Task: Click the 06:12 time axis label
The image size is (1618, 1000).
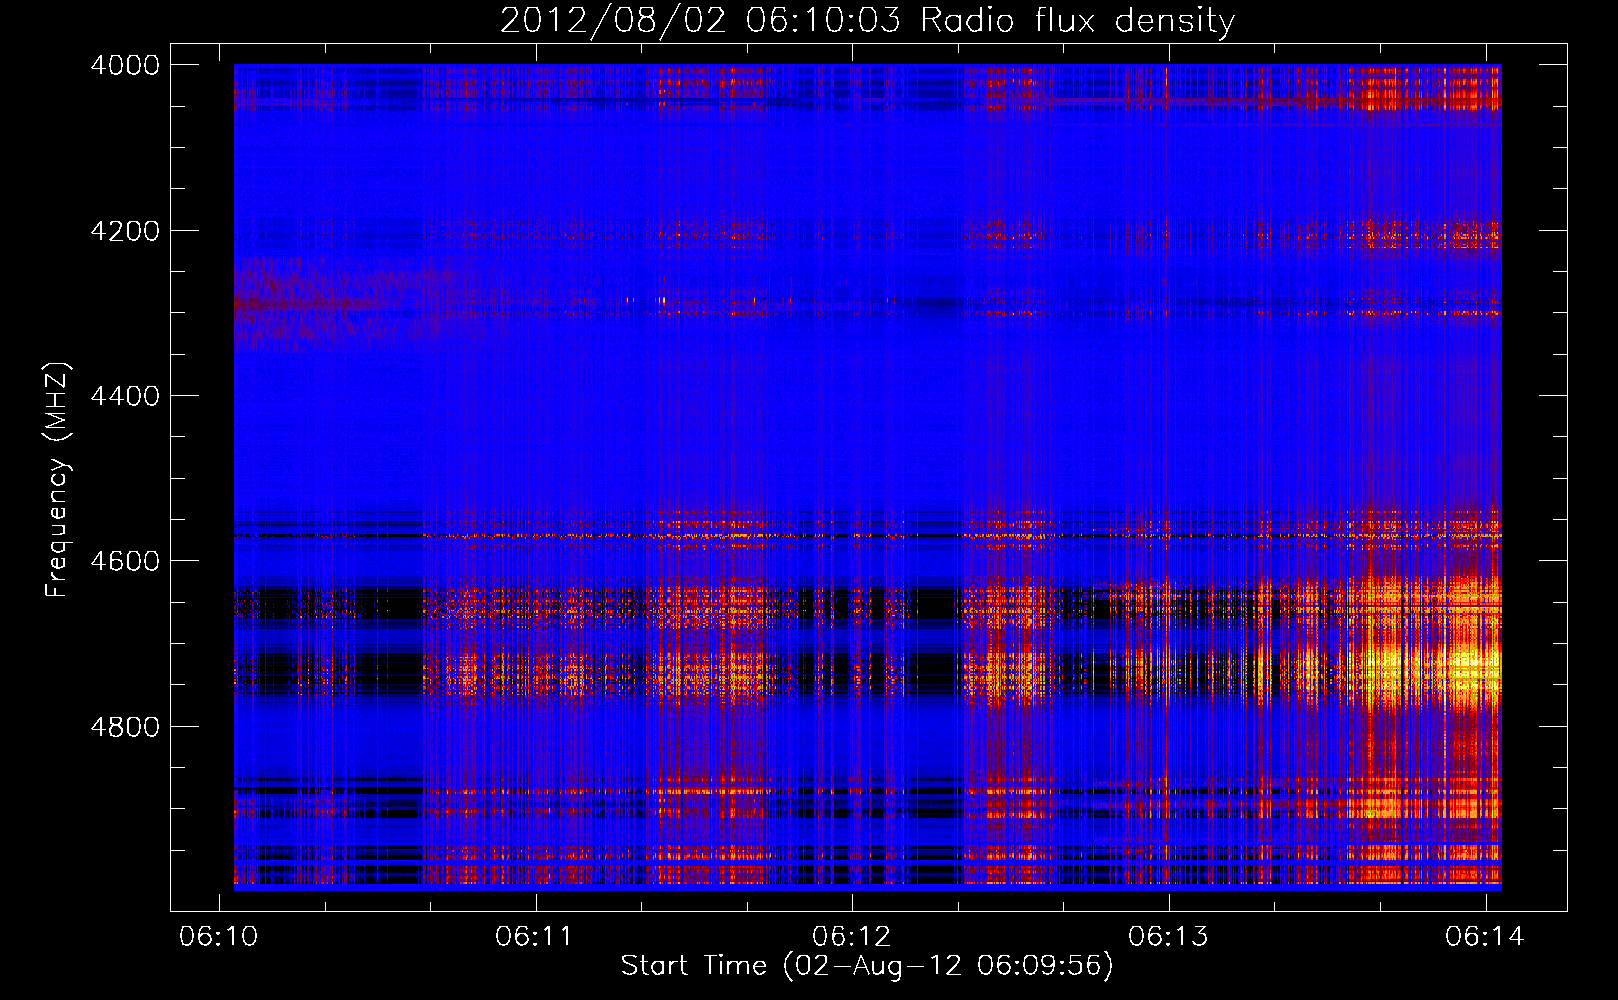Action: pyautogui.click(x=851, y=936)
